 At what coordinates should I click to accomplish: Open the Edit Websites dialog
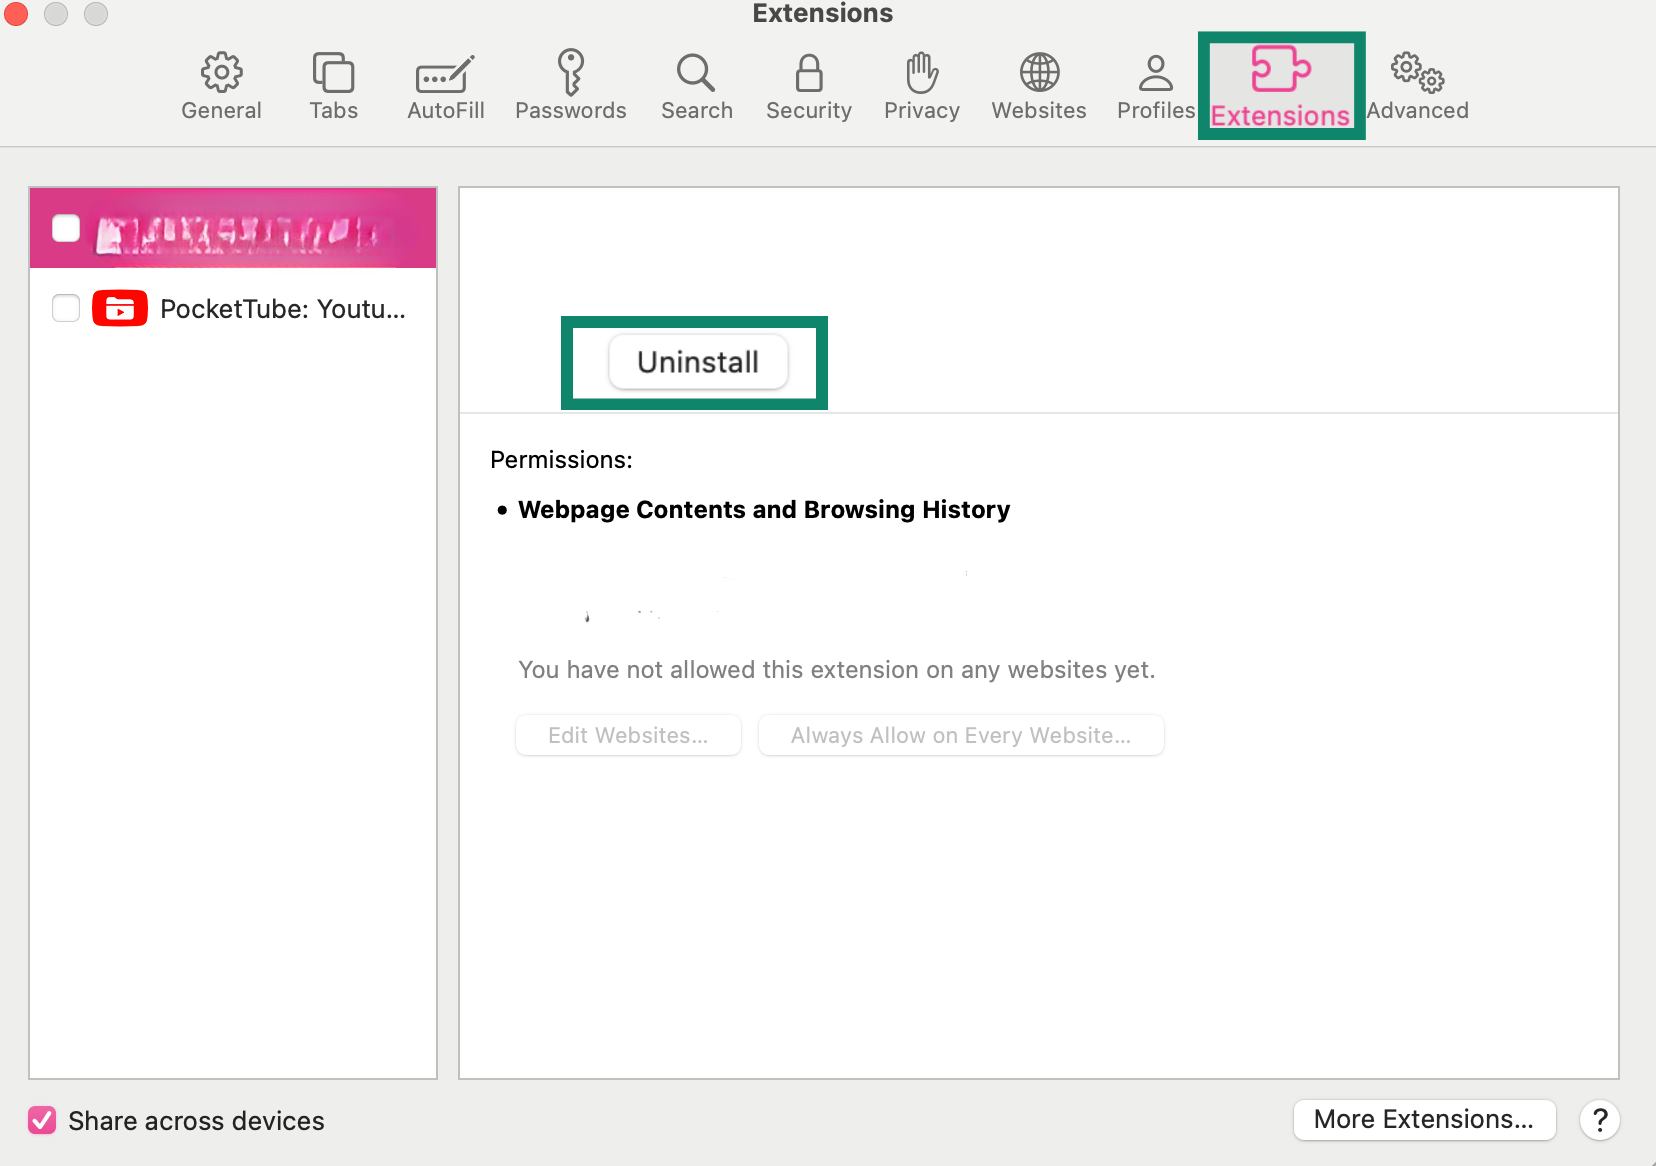628,734
